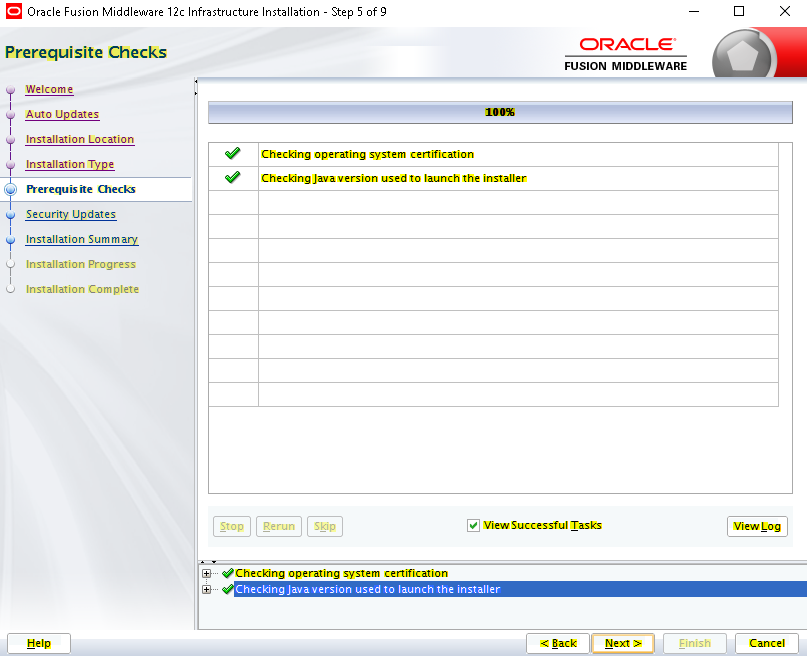Click the Installation Type step bullet

(x=10, y=164)
